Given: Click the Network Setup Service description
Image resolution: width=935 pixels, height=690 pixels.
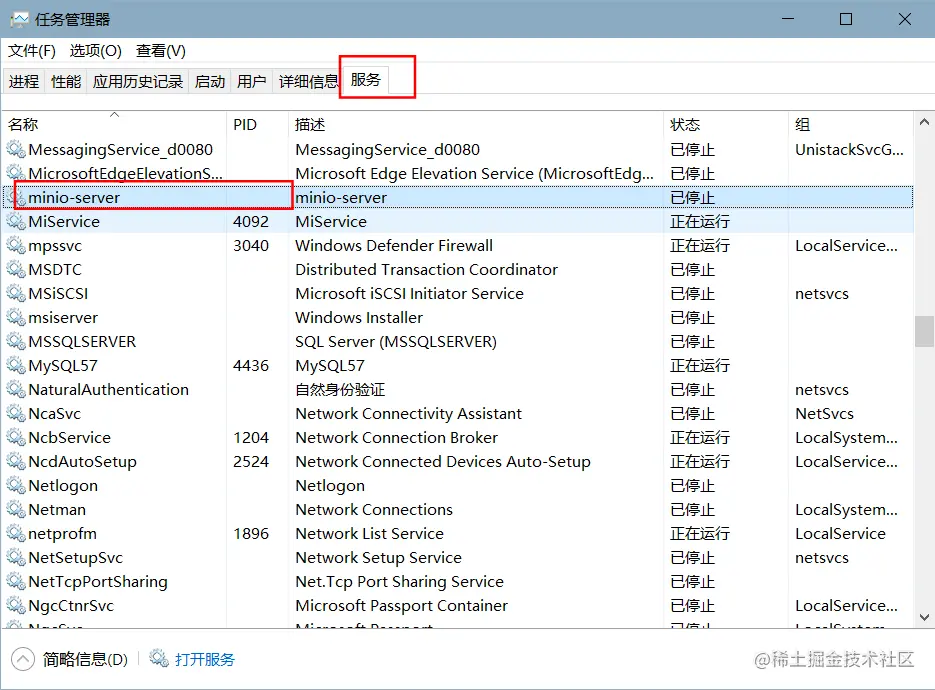Looking at the screenshot, I should [379, 557].
